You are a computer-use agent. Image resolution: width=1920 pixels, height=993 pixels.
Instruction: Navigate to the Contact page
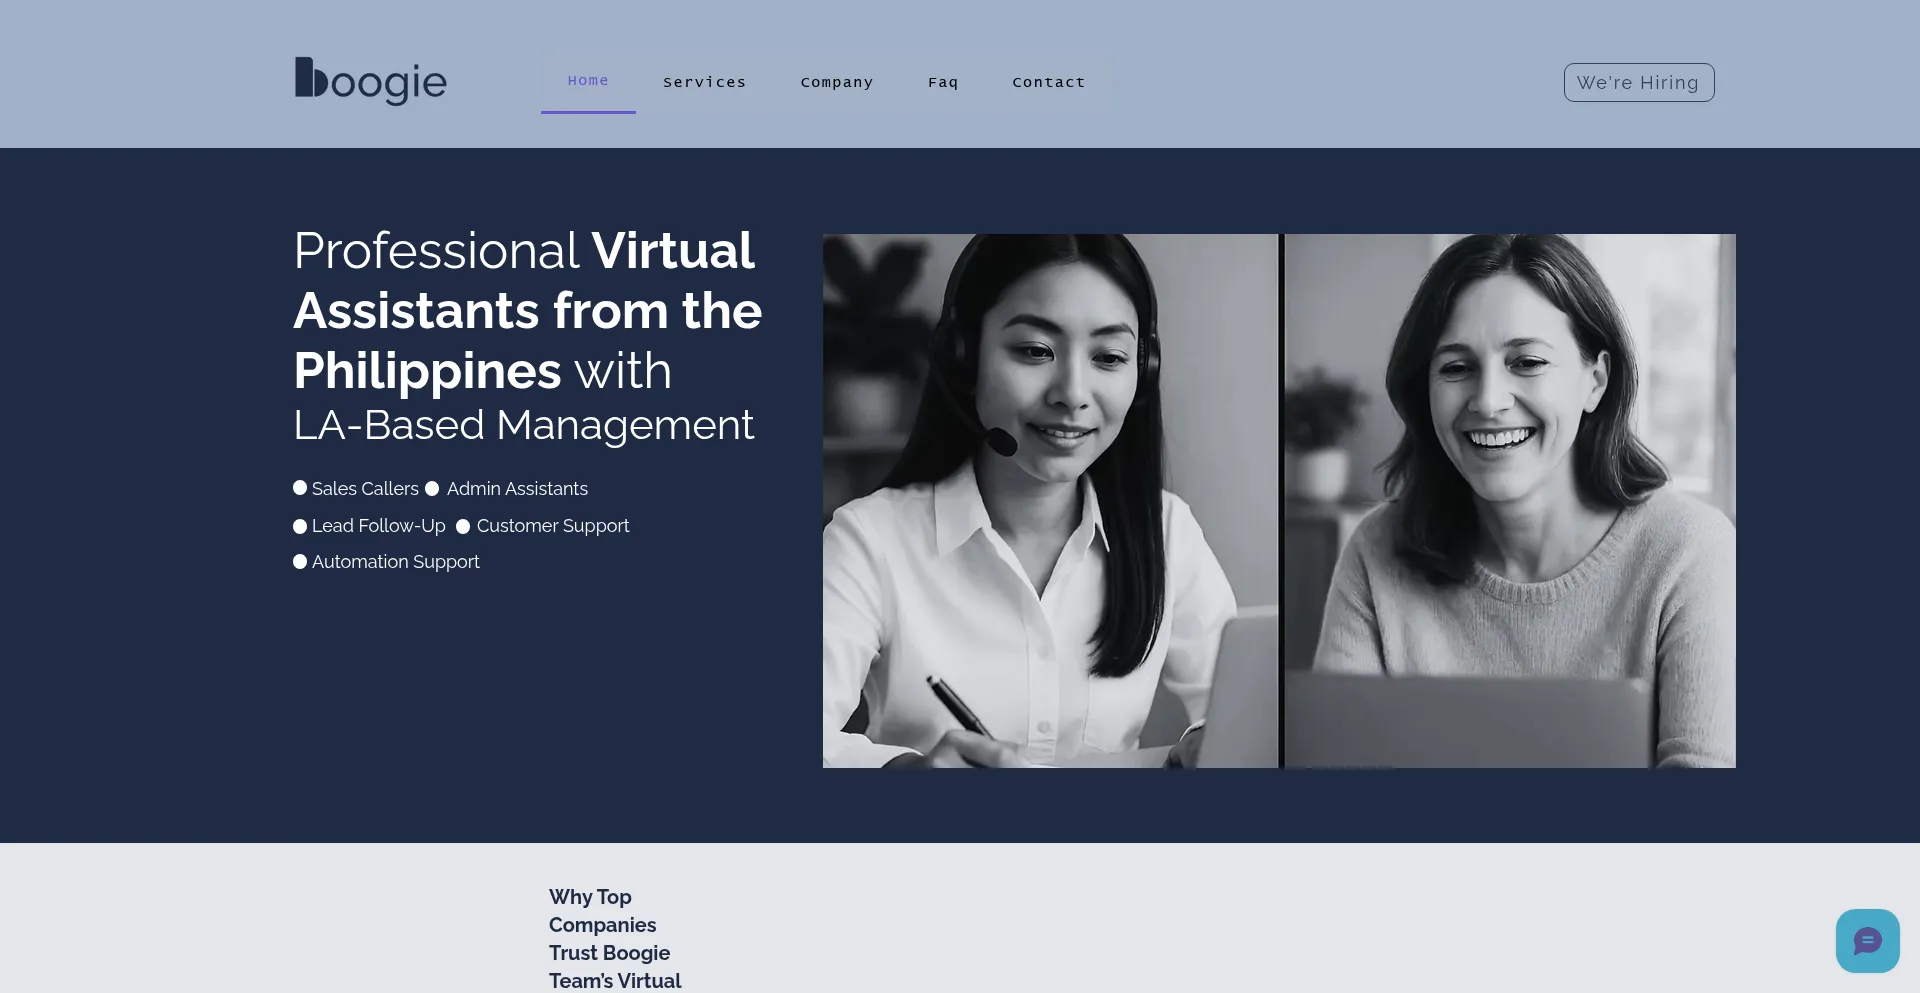(x=1048, y=82)
